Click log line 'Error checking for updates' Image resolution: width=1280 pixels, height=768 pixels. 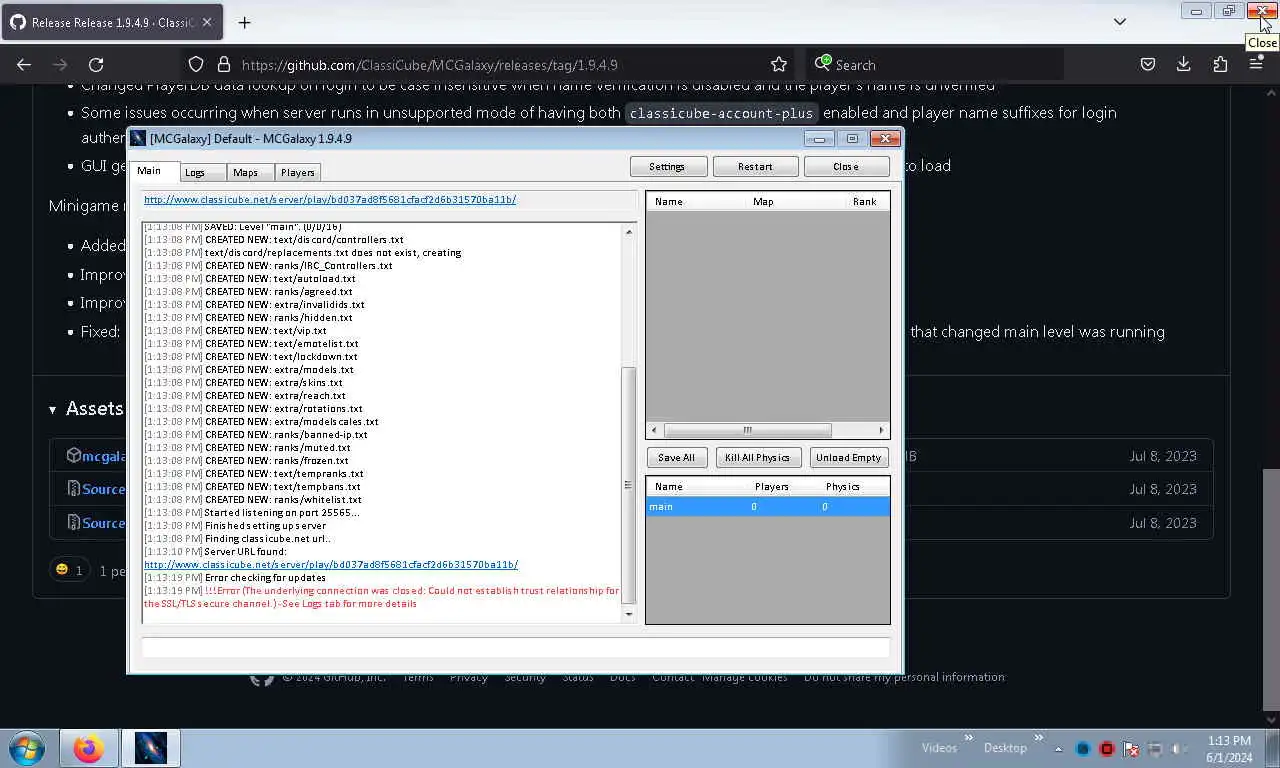pyautogui.click(x=265, y=577)
